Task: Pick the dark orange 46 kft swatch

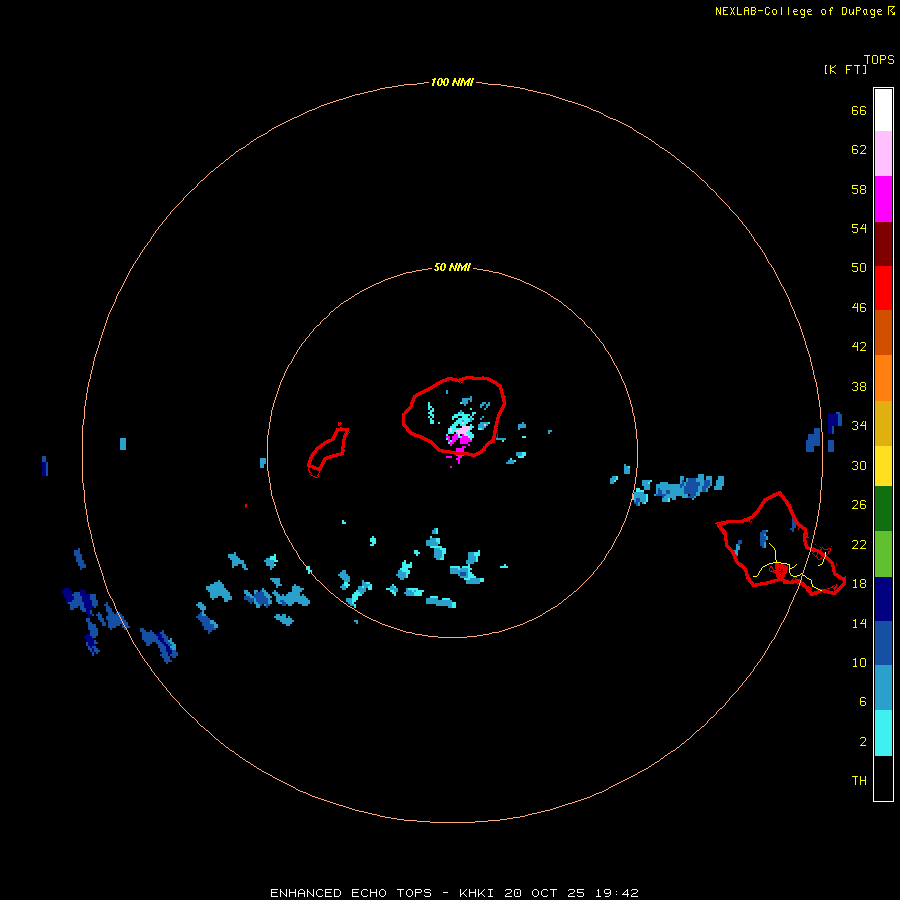Action: (x=883, y=332)
